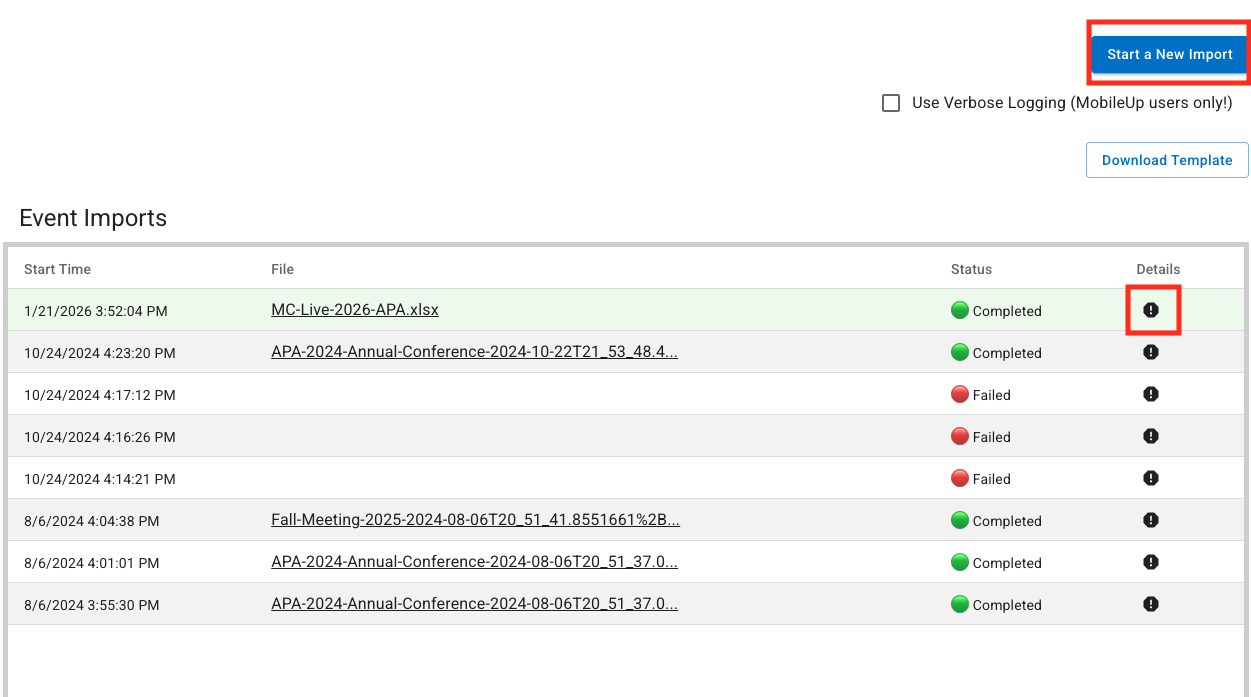This screenshot has height=697, width=1251.
Task: Open the APA-2024-Annual-Conference 10-22 file link
Action: 475,352
